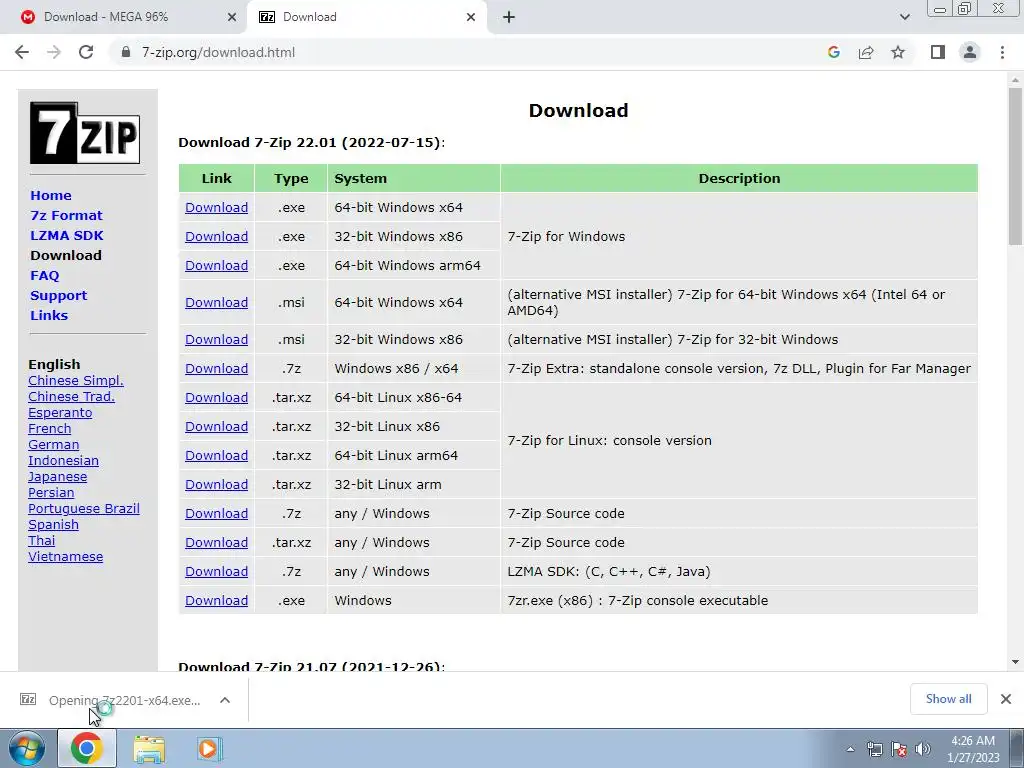Screen dimensions: 1024x768
Task: Open Links in the sidebar
Action: coord(49,315)
